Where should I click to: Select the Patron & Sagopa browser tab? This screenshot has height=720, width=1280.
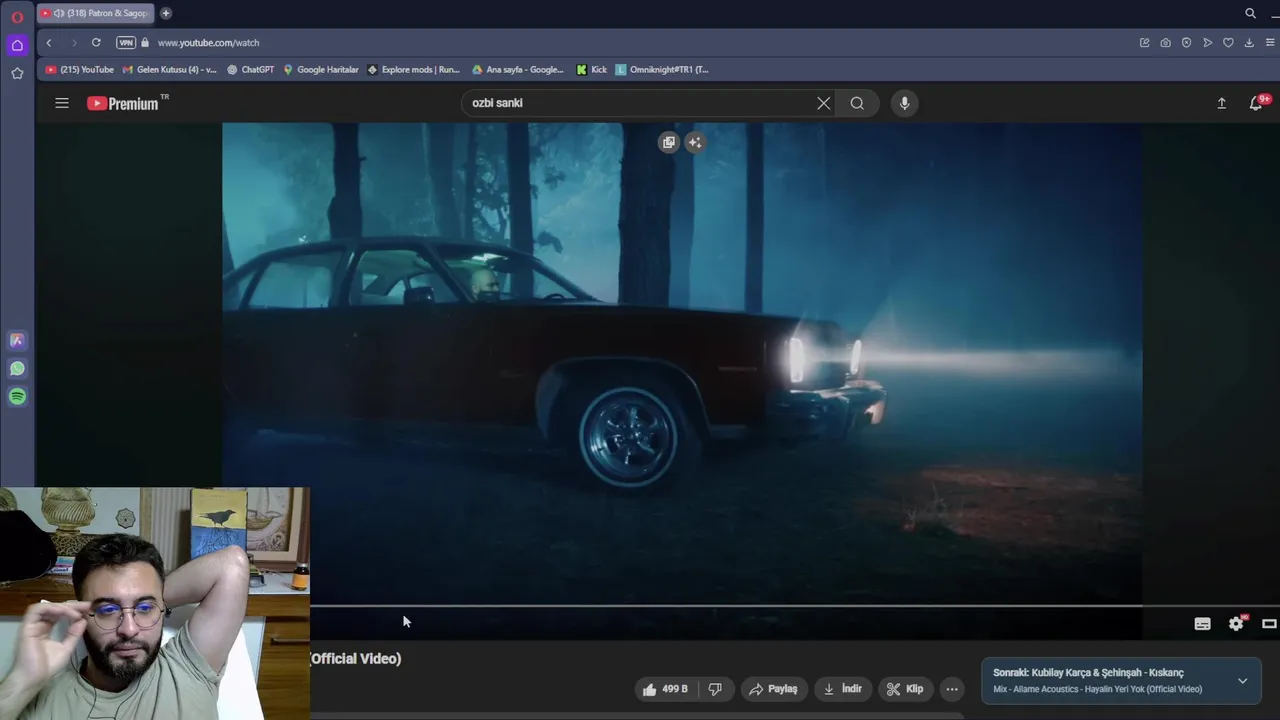(x=95, y=13)
